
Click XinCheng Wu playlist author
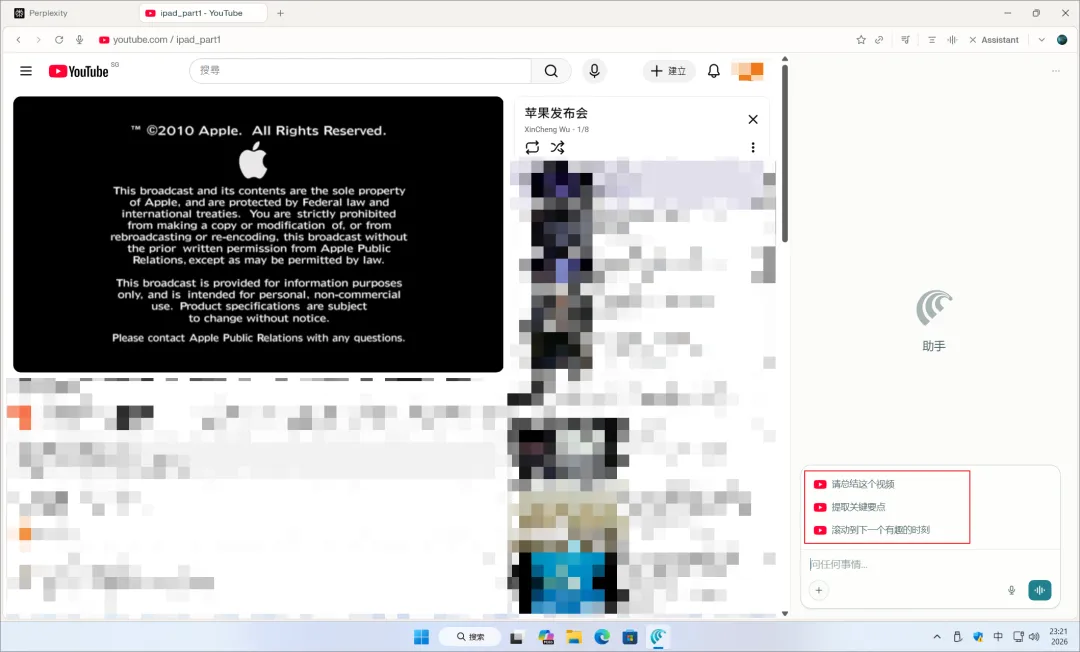click(x=547, y=129)
